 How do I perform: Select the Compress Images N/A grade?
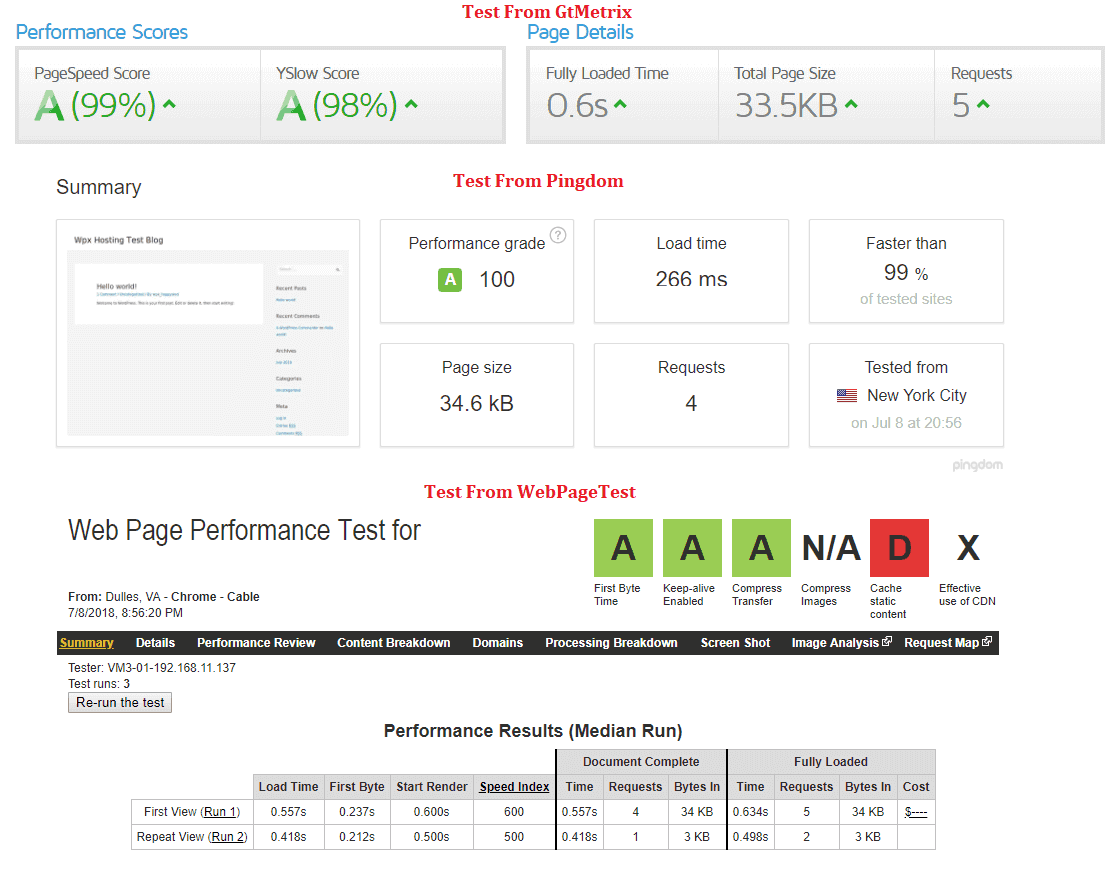point(831,548)
